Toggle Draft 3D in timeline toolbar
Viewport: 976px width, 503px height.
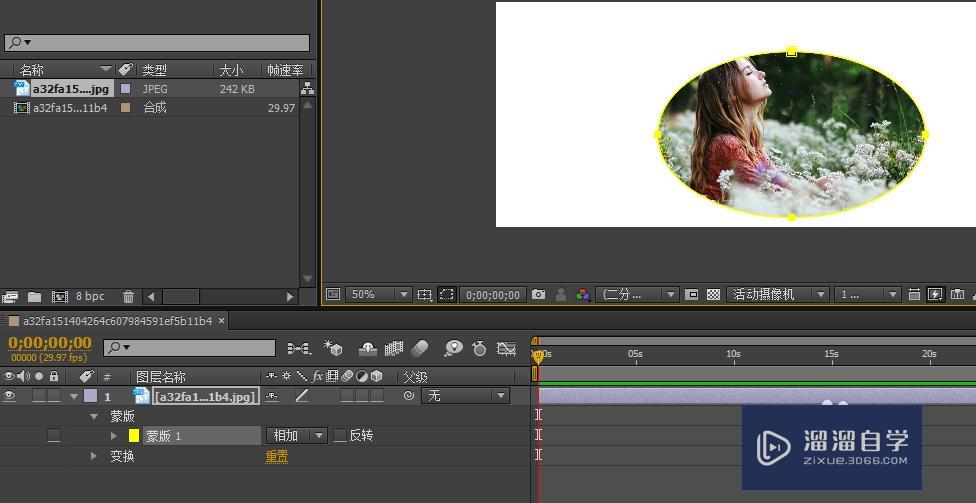click(x=333, y=349)
